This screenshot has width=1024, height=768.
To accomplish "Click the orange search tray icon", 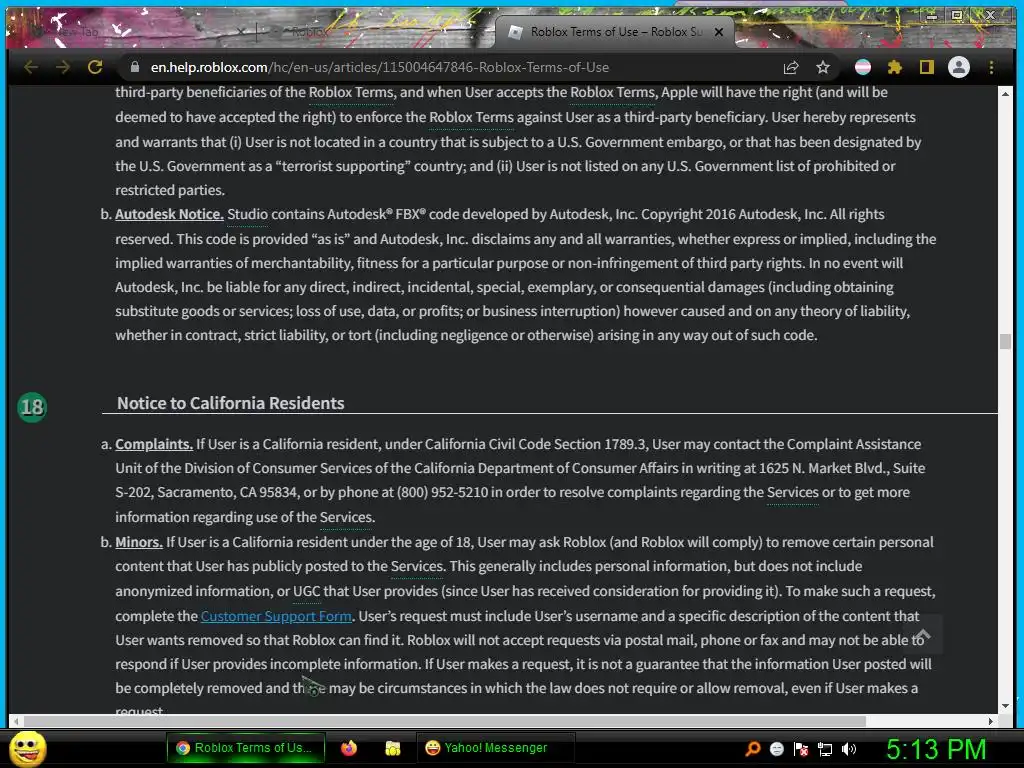I will (752, 749).
